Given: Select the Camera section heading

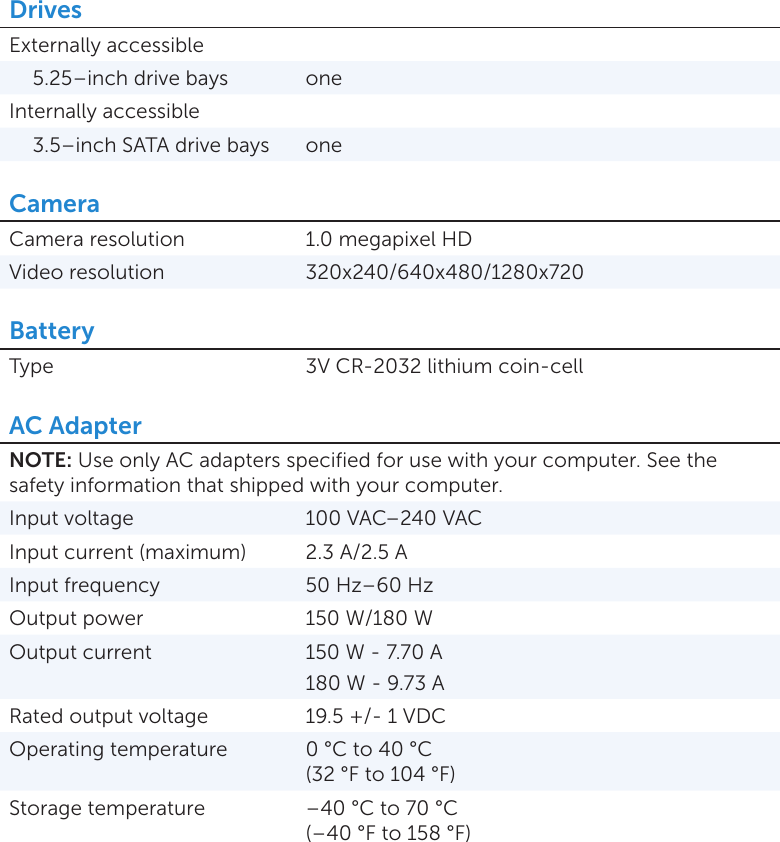Looking at the screenshot, I should tap(54, 204).
